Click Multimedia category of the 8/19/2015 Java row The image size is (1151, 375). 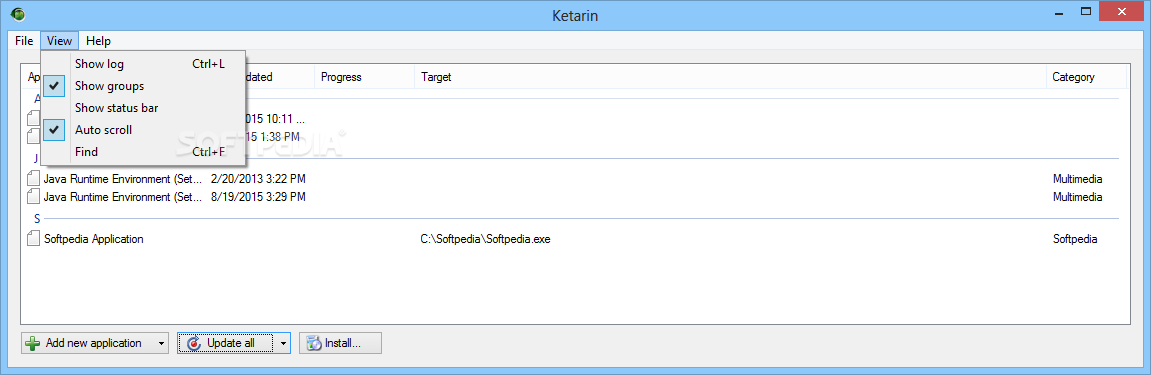tap(1077, 197)
